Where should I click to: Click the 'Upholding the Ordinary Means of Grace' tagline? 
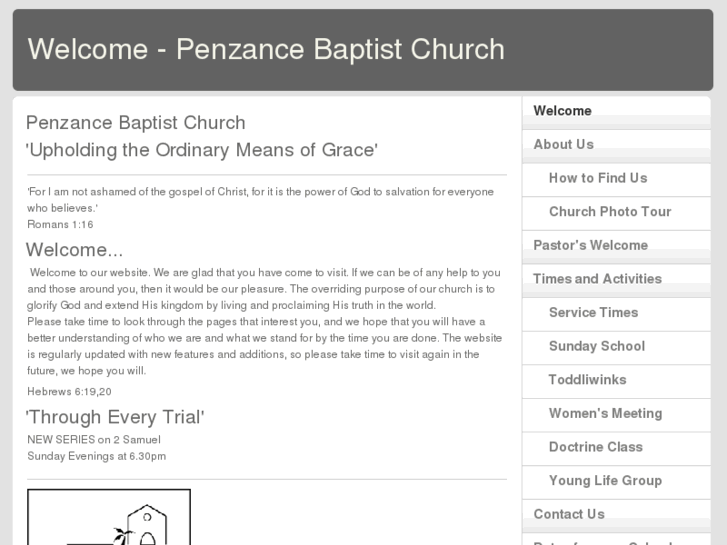(x=202, y=150)
